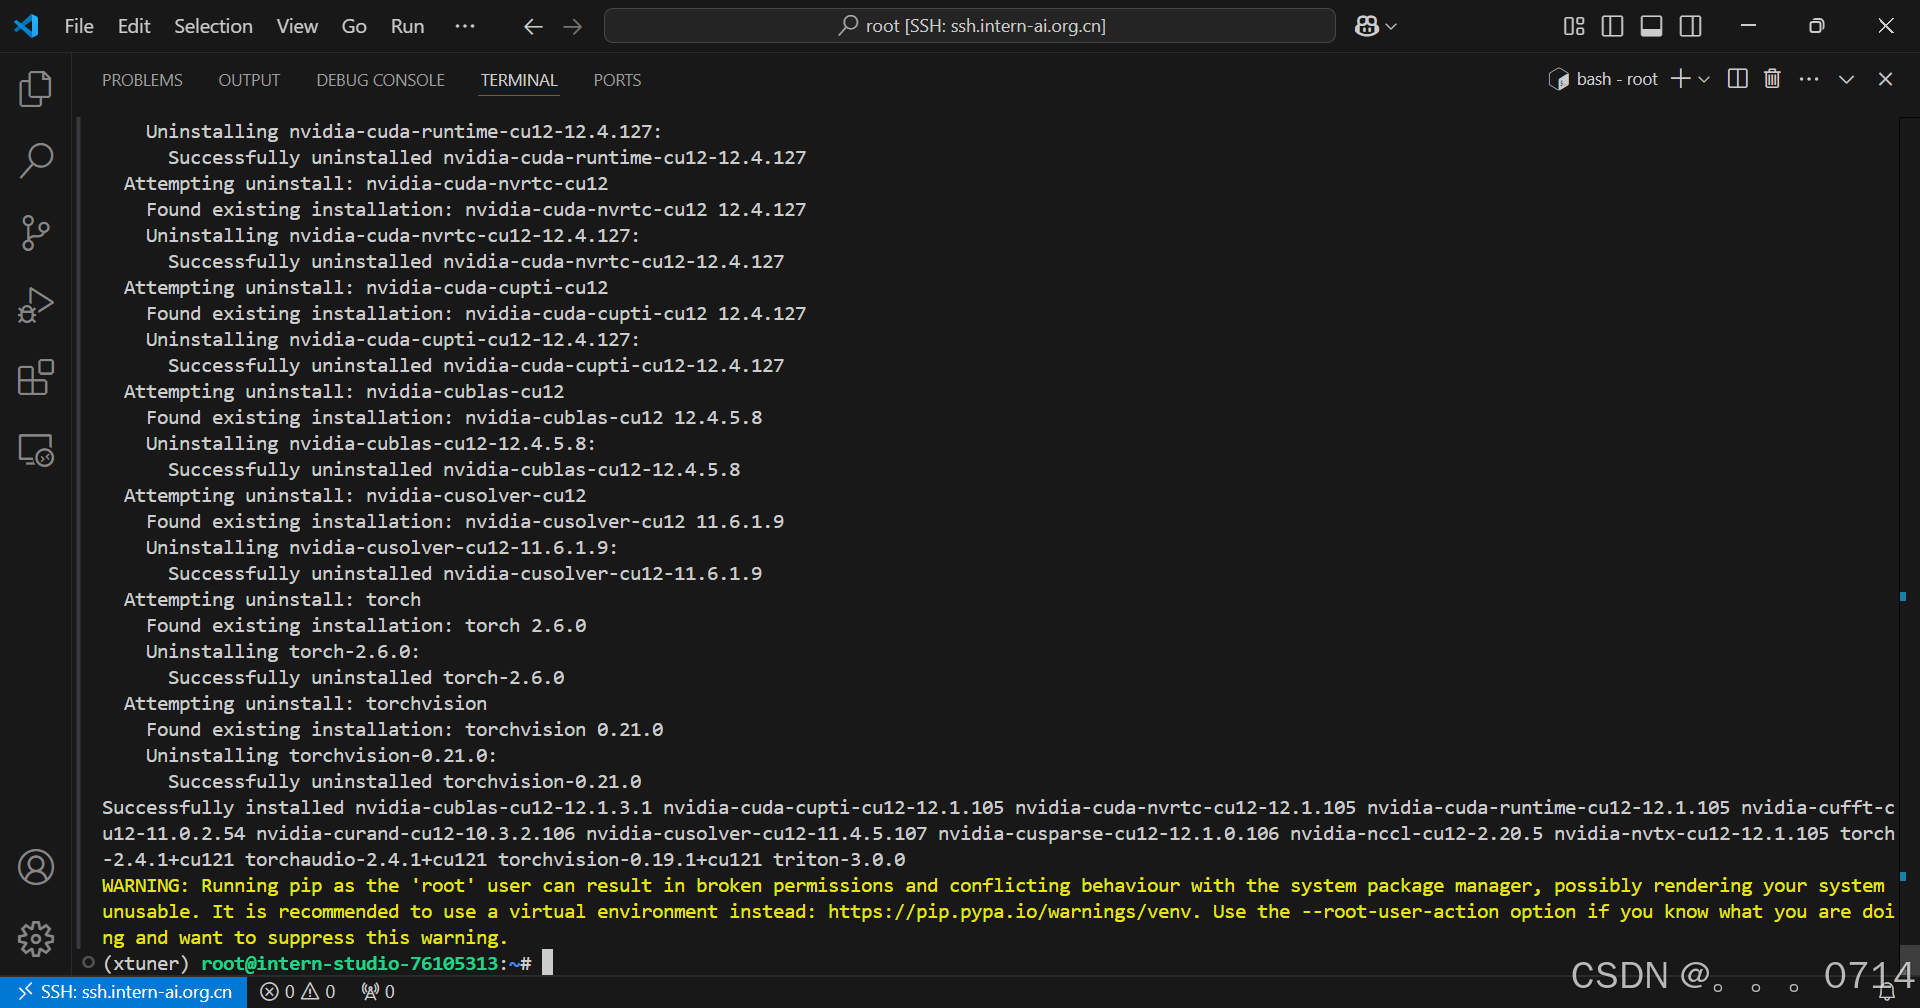Viewport: 1920px width, 1008px height.
Task: Open the Accounts menu icon
Action: click(x=36, y=867)
